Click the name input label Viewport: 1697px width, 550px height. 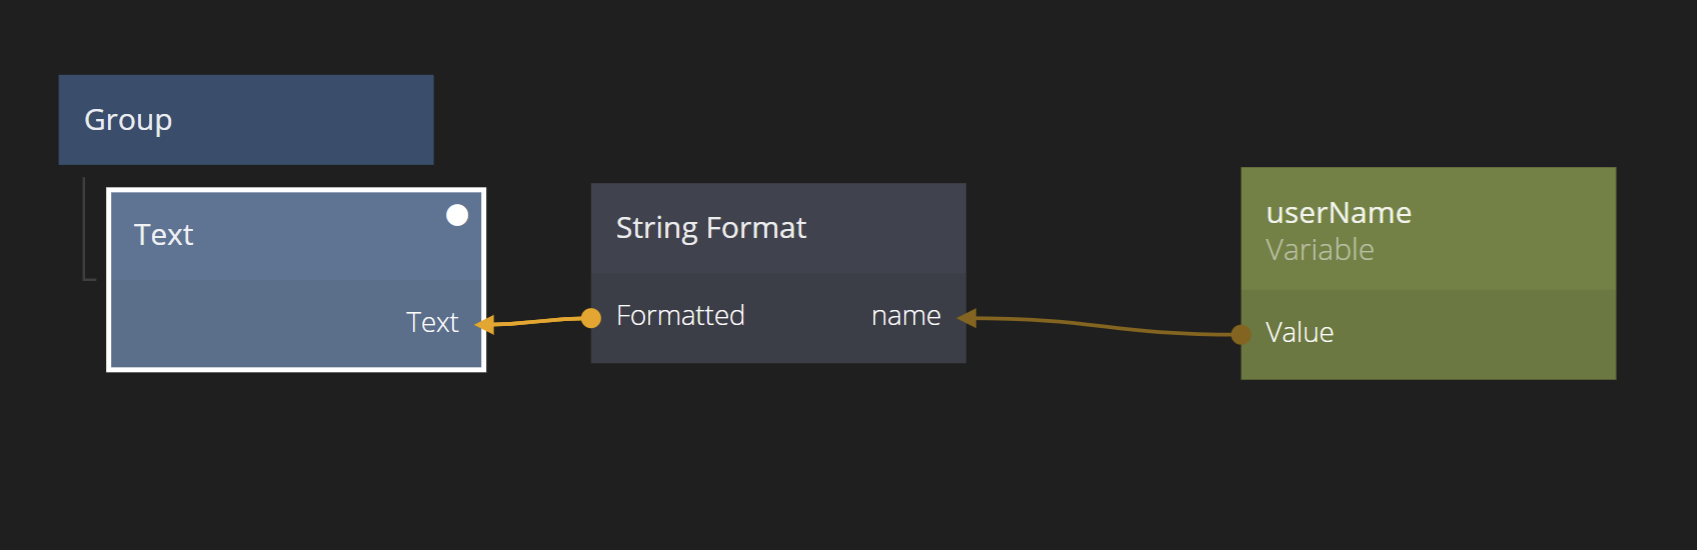pyautogui.click(x=906, y=316)
